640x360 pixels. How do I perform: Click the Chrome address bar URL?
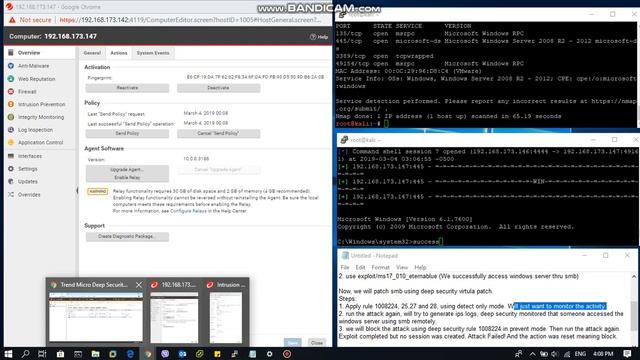click(x=190, y=20)
